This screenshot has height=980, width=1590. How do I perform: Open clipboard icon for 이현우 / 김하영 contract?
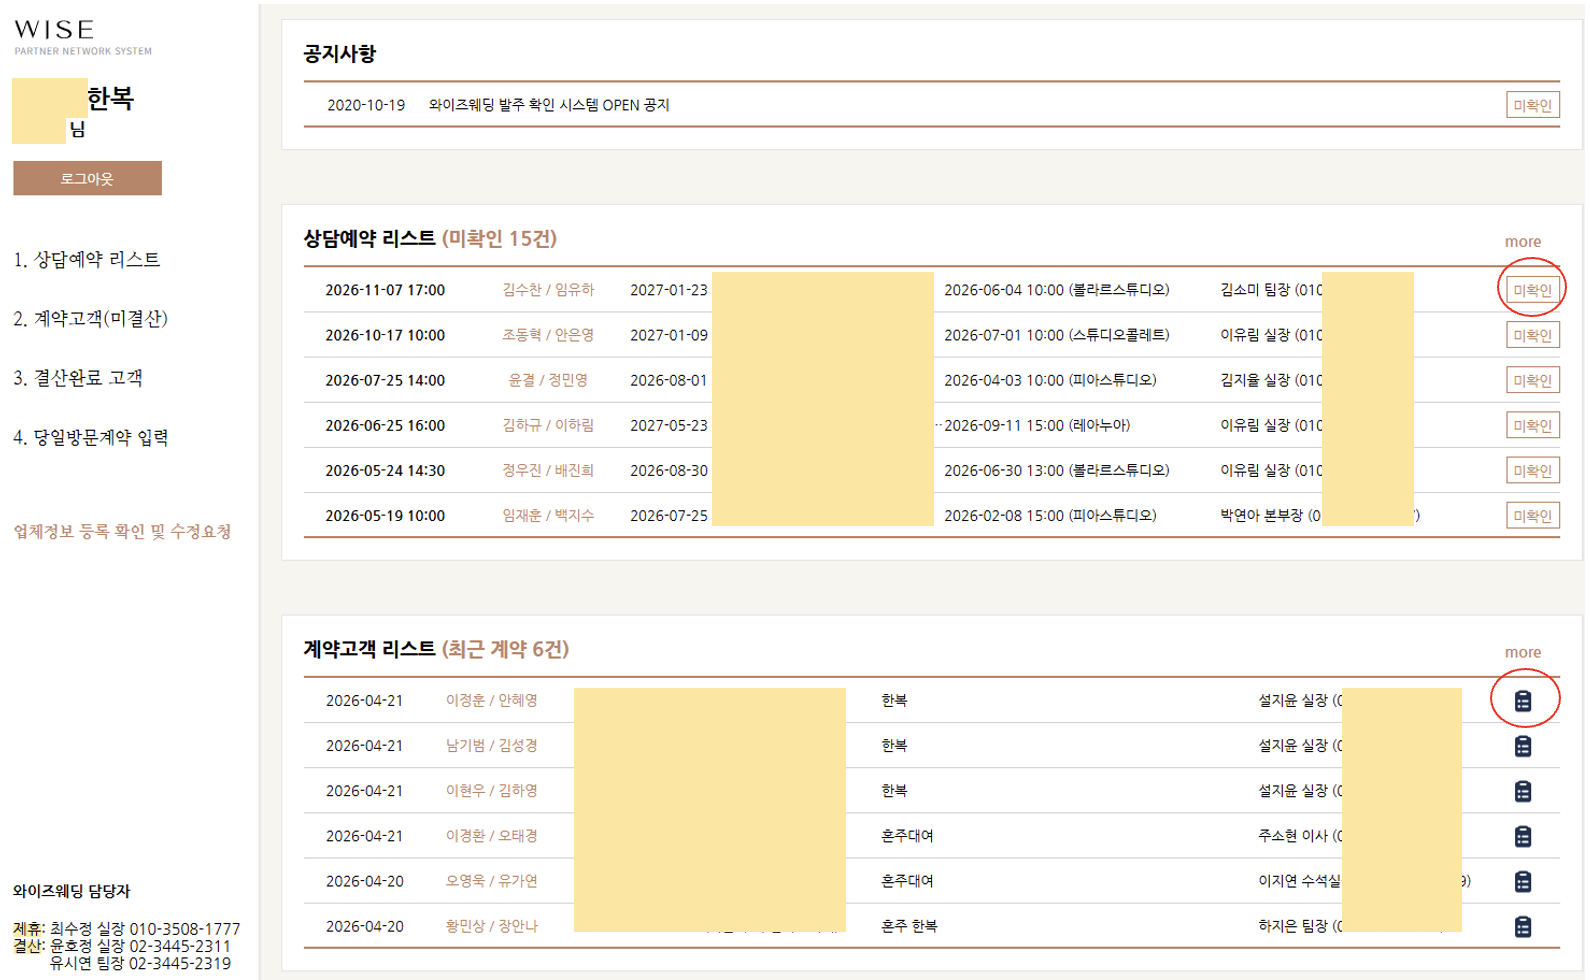point(1522,791)
